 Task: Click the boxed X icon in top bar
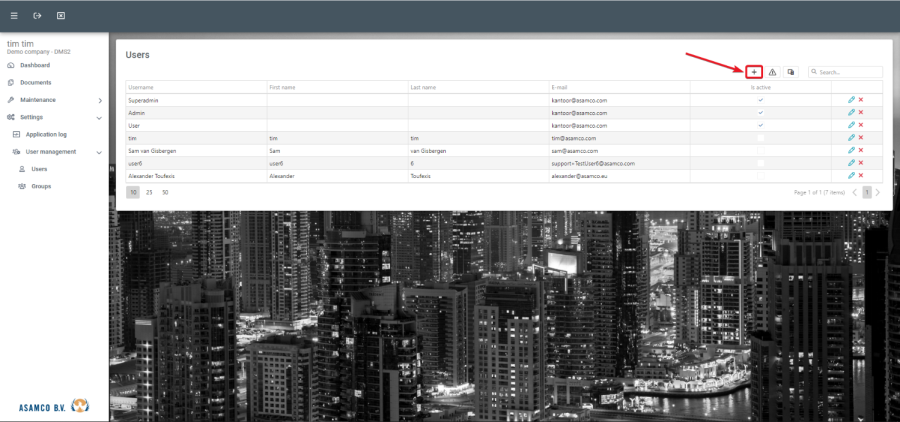pyautogui.click(x=61, y=16)
